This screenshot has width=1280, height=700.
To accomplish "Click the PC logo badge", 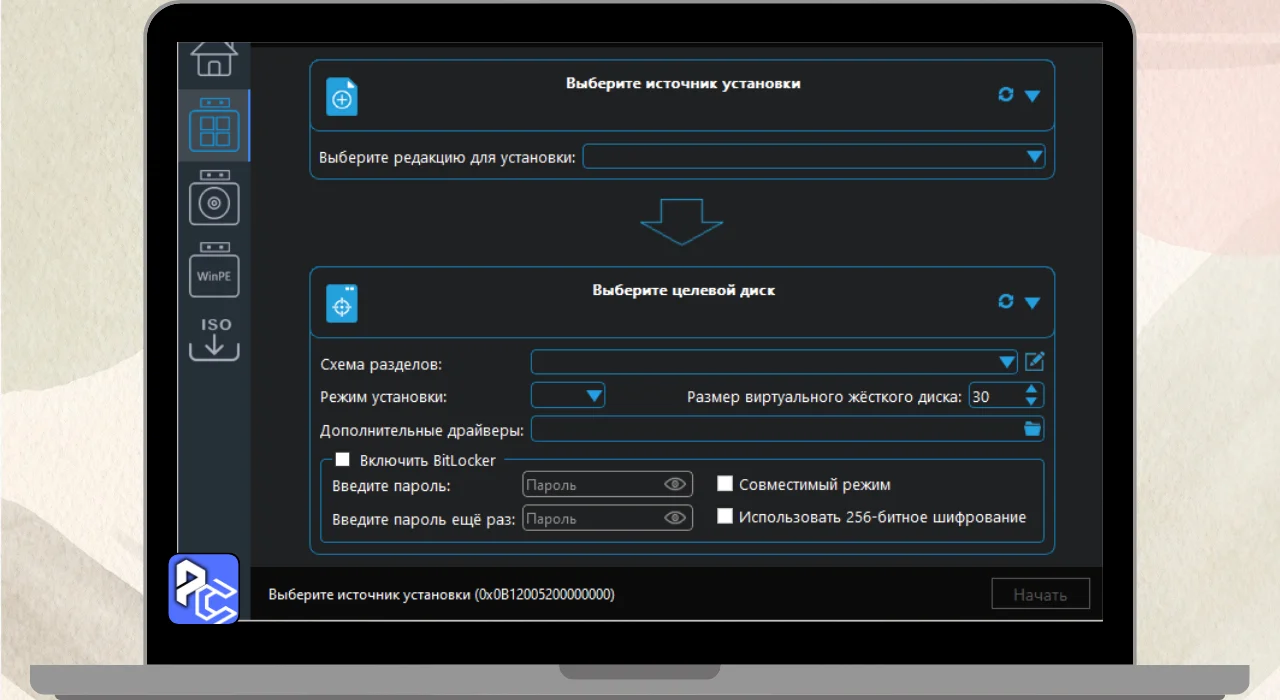I will 203,588.
